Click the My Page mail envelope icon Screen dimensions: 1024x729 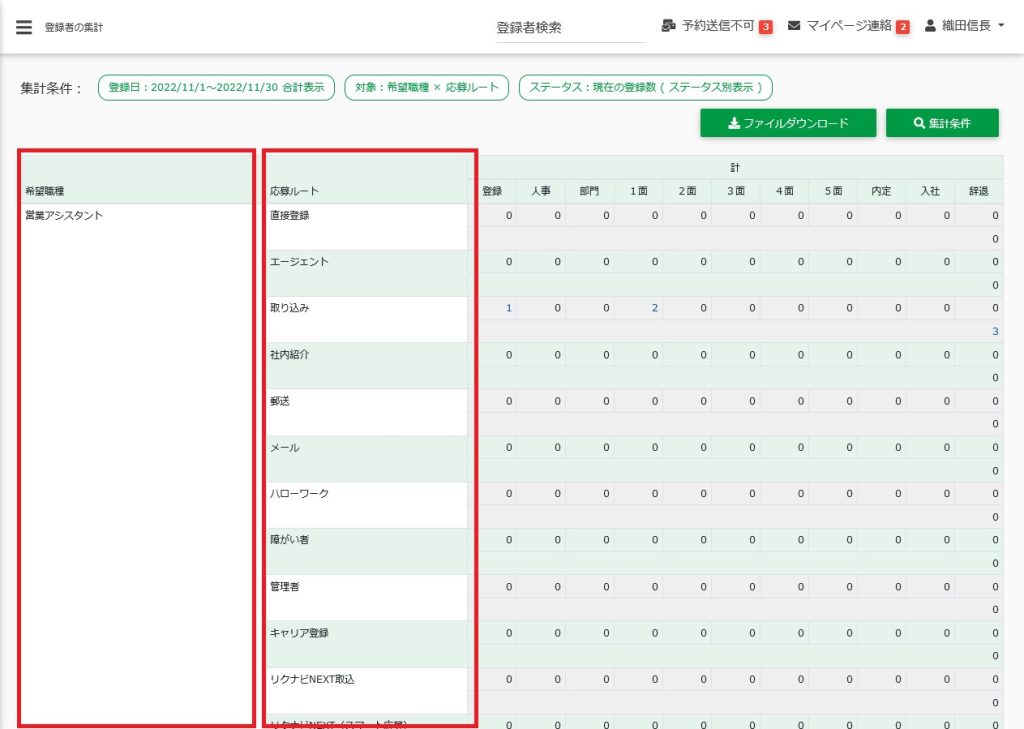(x=794, y=26)
